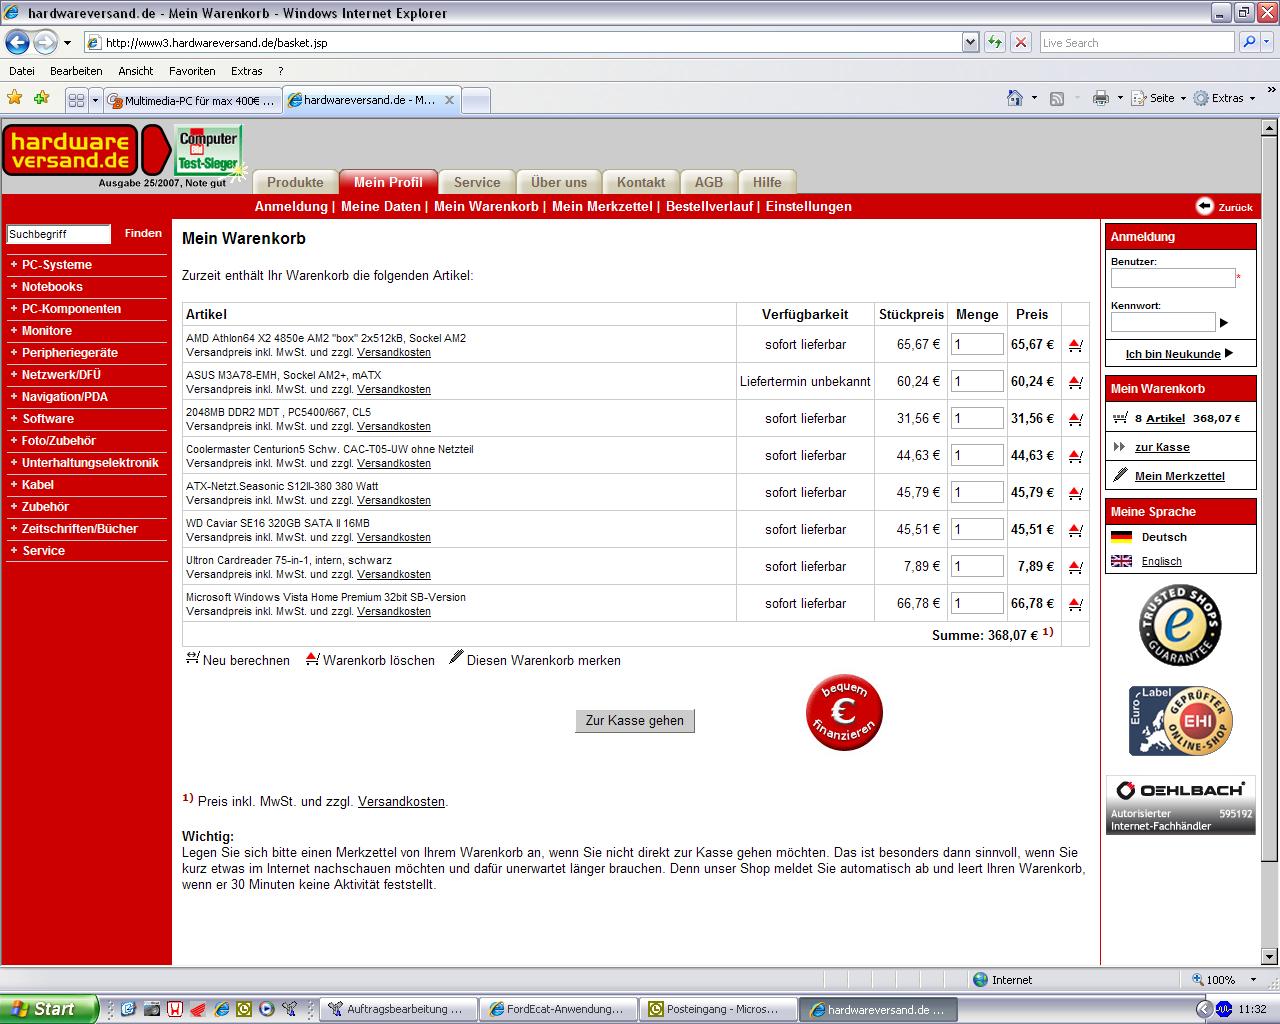The height and width of the screenshot is (1024, 1280).
Task: Click the Zur Kasse gehen button
Action: tap(635, 720)
